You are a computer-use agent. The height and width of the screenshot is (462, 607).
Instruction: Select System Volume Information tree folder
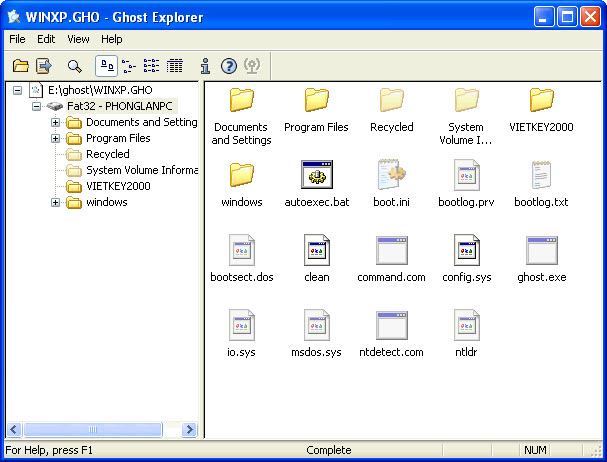coord(142,170)
